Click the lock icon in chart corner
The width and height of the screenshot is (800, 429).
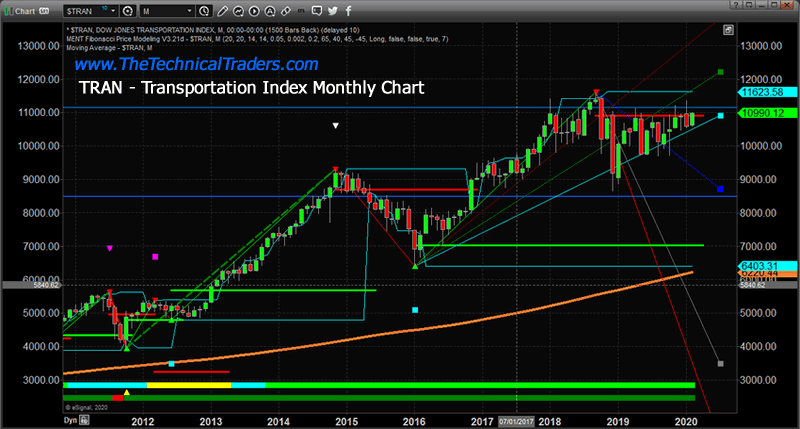729,30
